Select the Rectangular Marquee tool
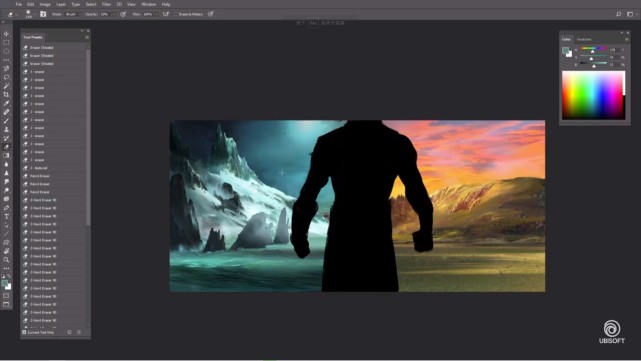This screenshot has width=641, height=361. (x=6, y=43)
